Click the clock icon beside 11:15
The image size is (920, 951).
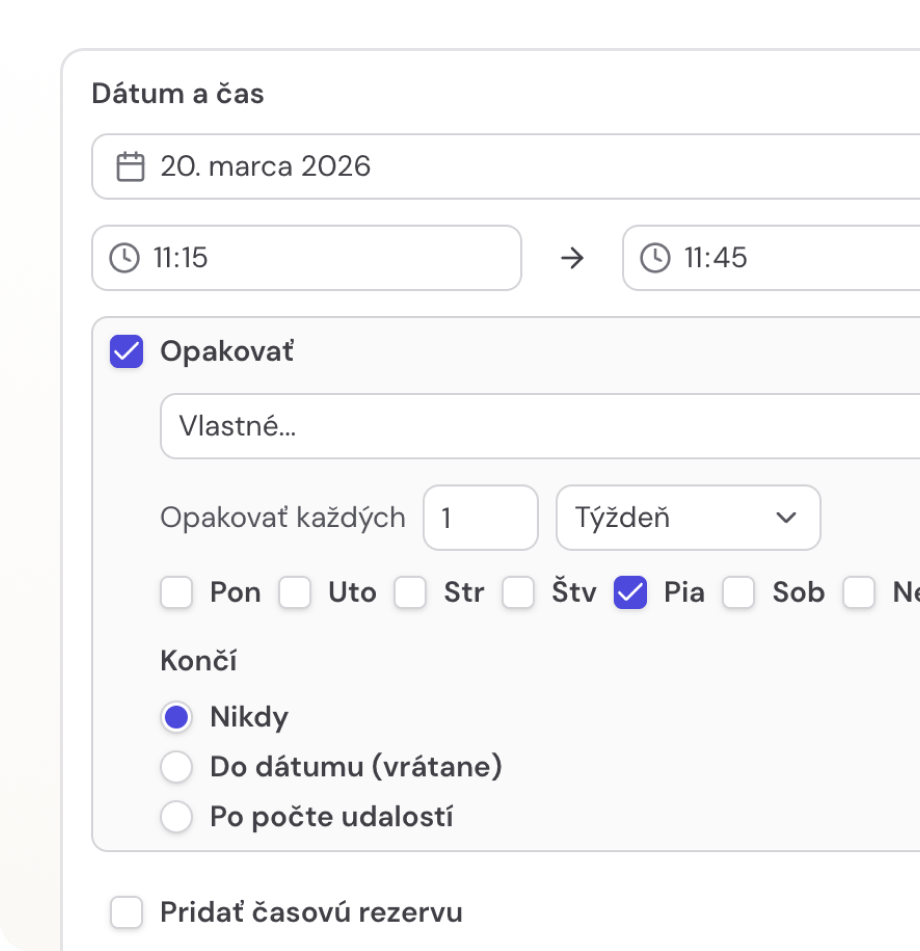tap(124, 258)
